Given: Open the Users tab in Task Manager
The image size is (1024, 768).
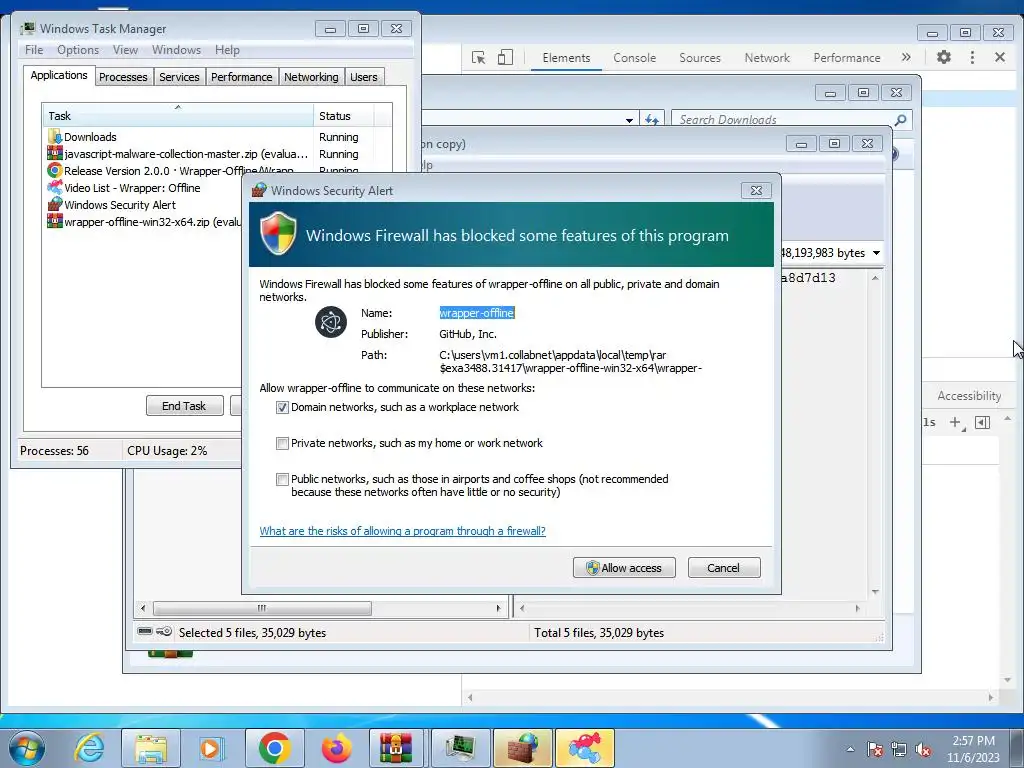Looking at the screenshot, I should click(x=364, y=77).
